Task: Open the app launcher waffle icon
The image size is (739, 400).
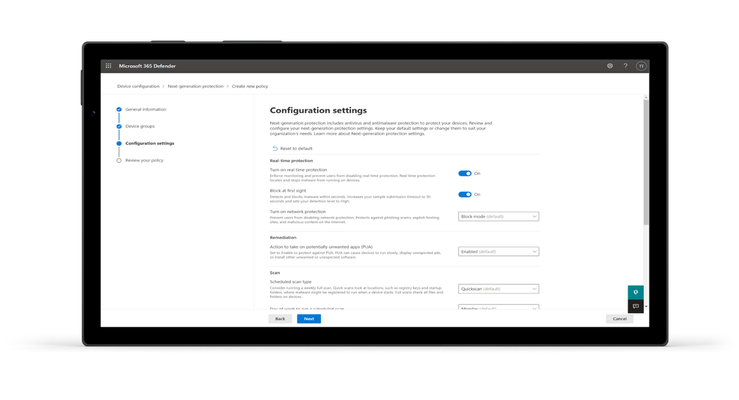Action: 108,66
